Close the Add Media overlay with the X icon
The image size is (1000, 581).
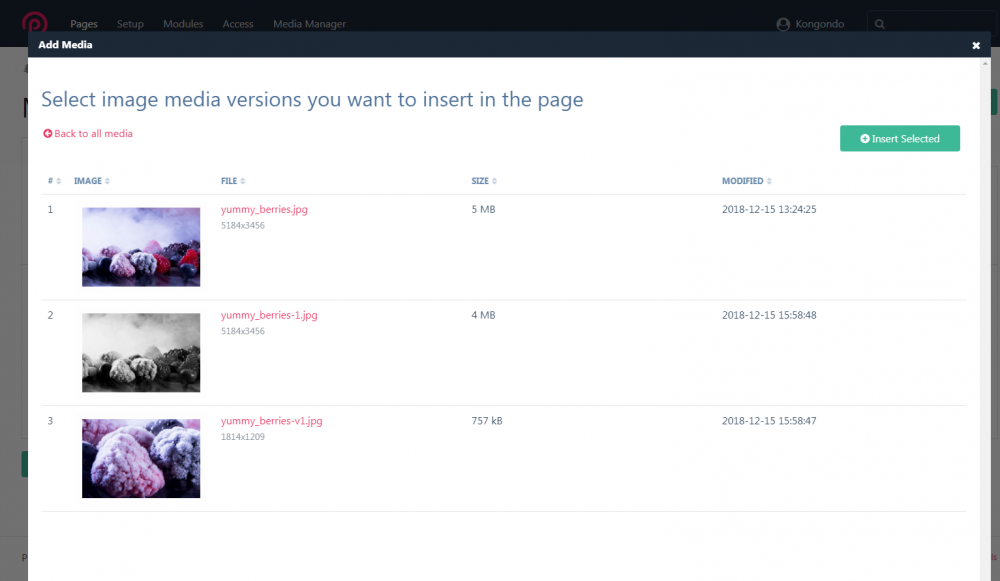(976, 45)
